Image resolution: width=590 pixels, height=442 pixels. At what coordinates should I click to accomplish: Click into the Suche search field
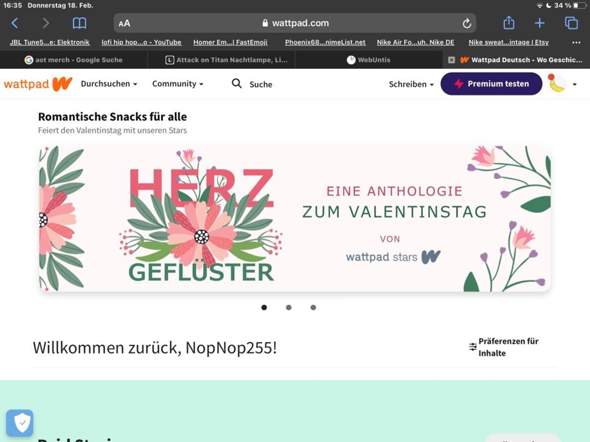(261, 84)
